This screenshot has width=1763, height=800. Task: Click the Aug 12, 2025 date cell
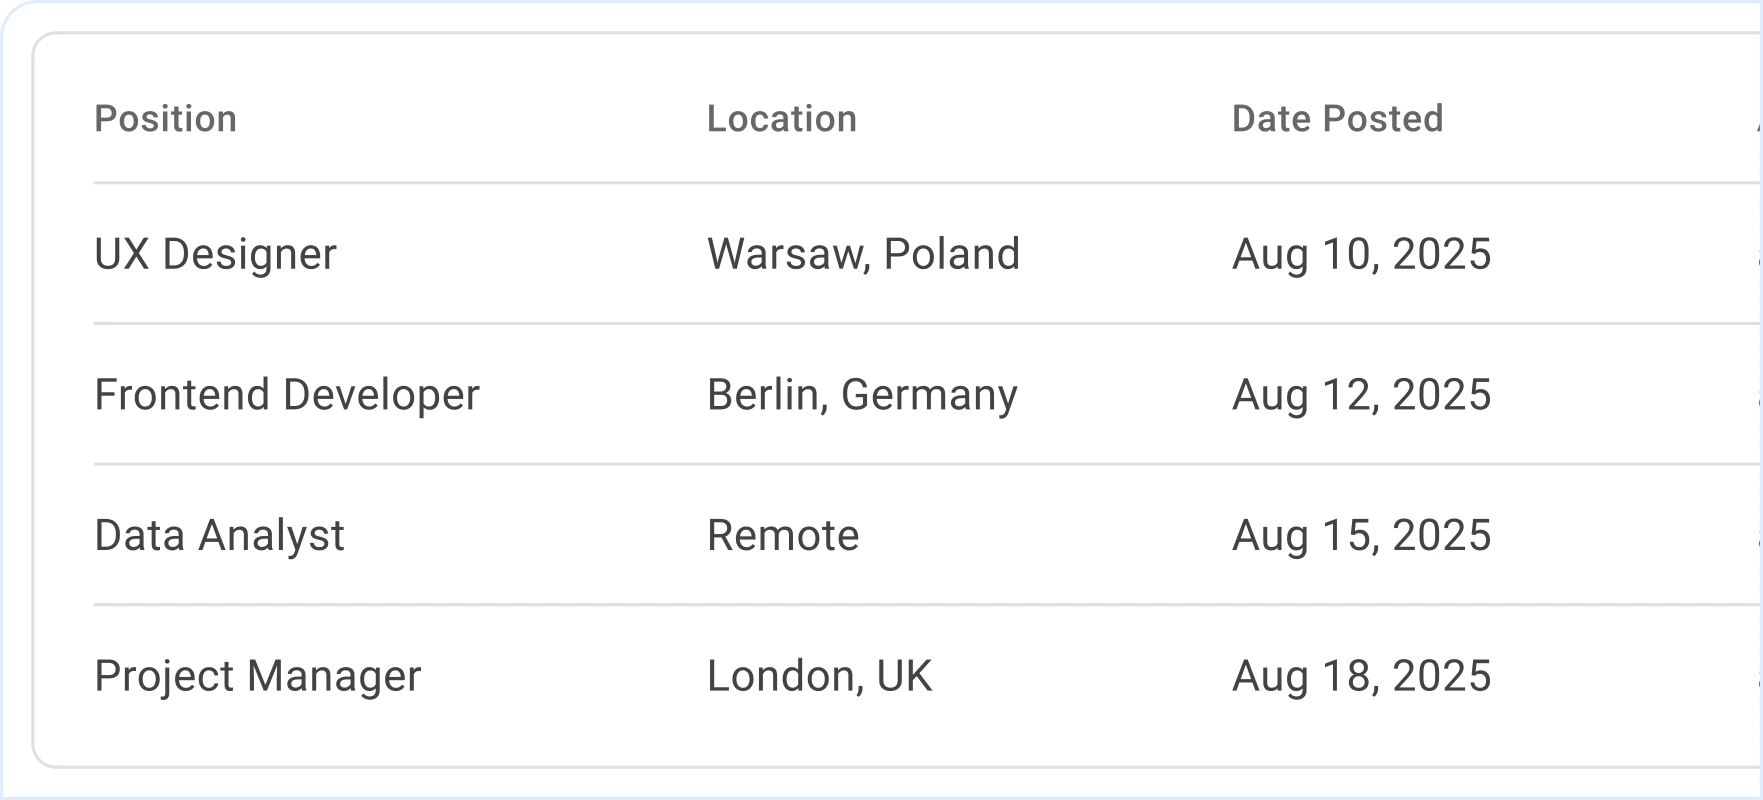(1361, 395)
